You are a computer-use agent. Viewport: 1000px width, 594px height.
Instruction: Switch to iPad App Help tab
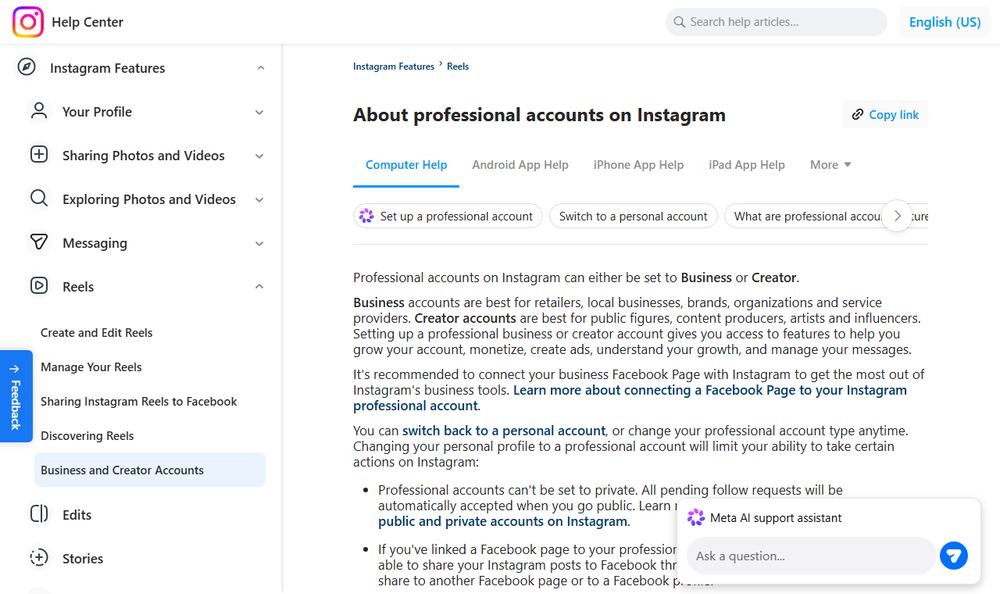747,165
